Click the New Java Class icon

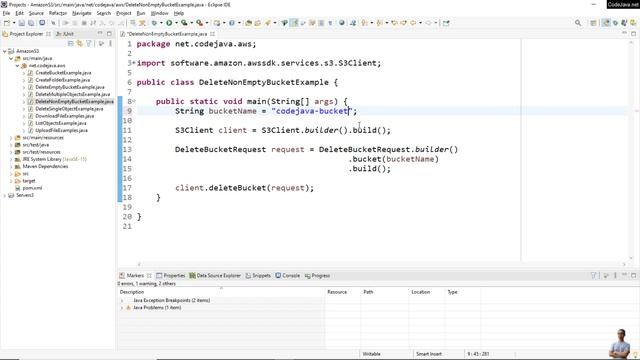pyautogui.click(x=232, y=23)
